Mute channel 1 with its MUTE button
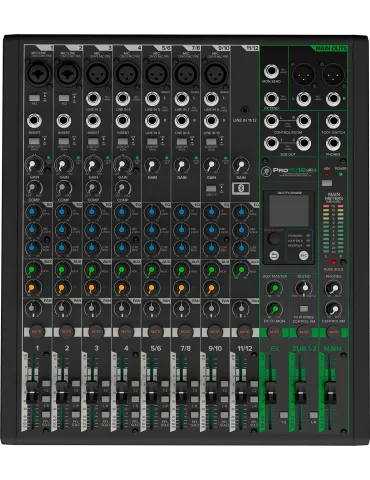370x480 pixels. click(37, 332)
